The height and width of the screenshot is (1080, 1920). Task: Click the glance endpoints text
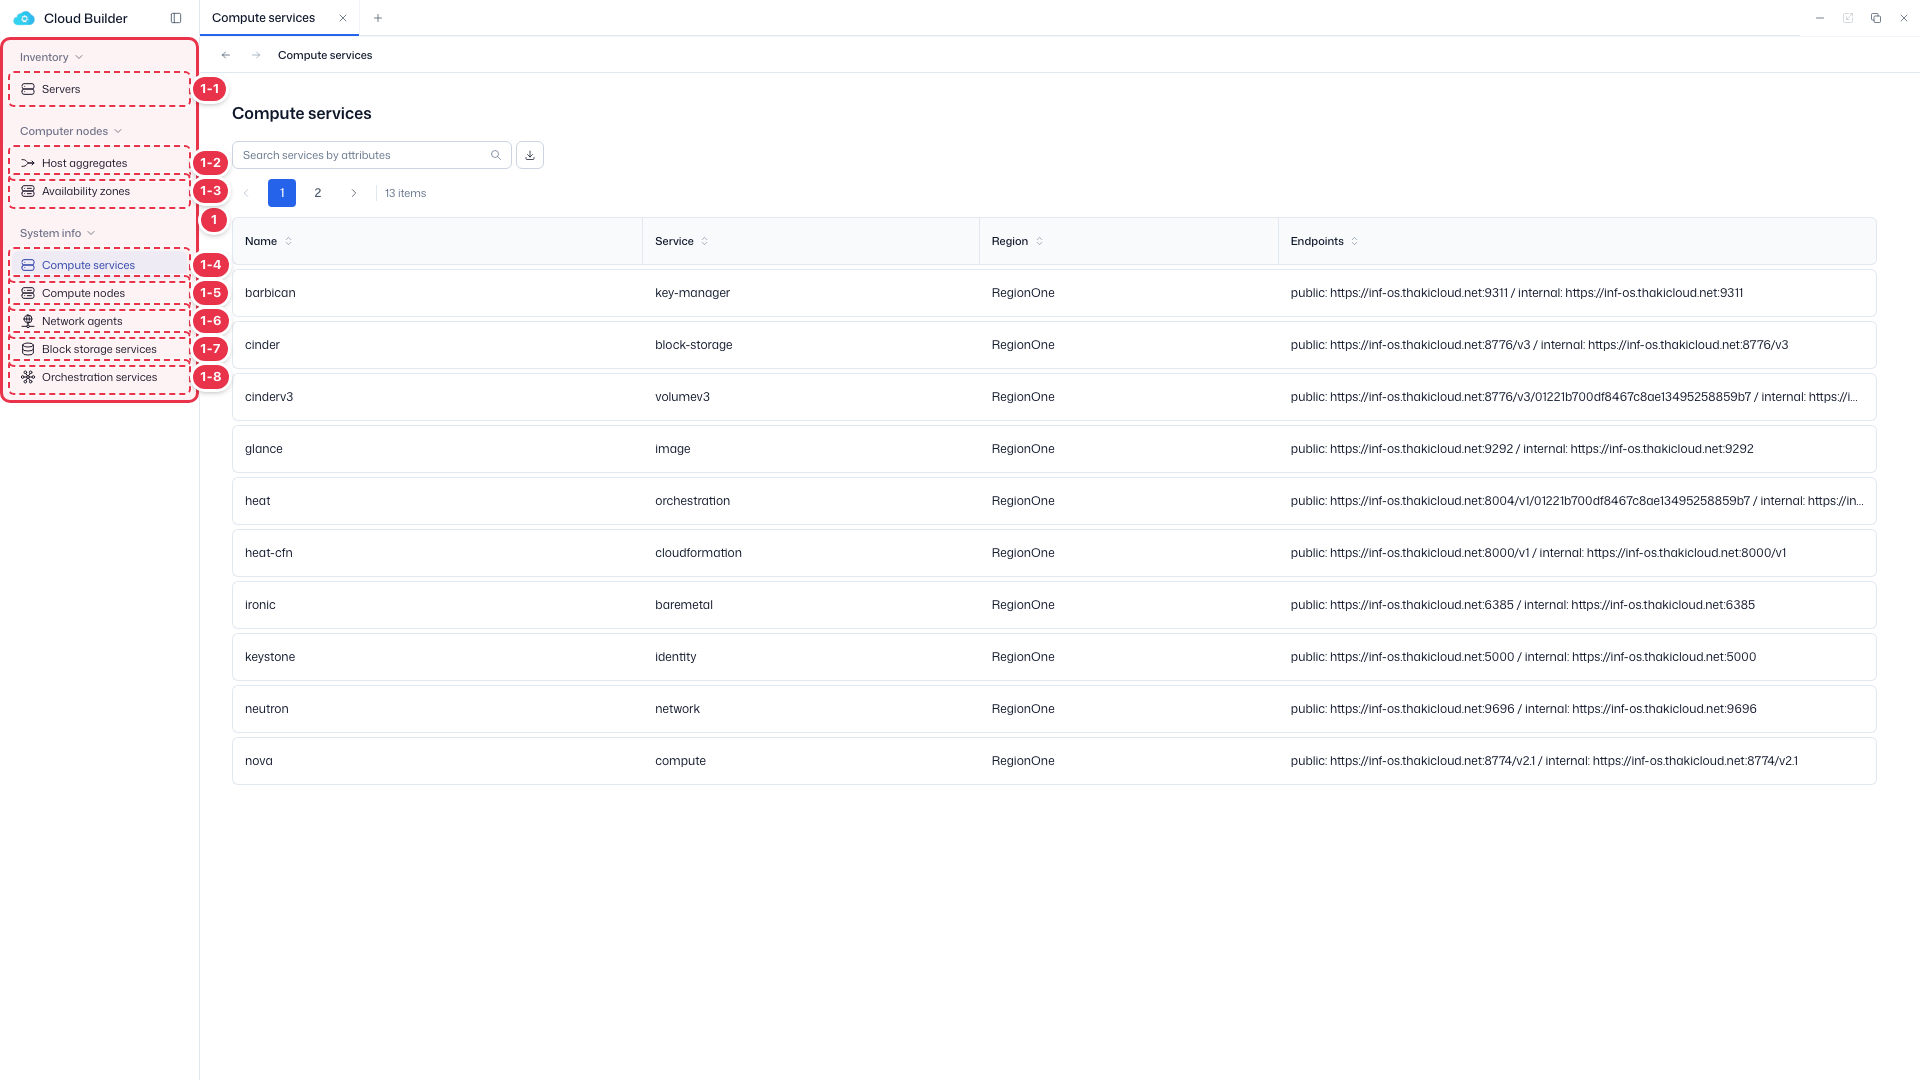pos(1522,449)
